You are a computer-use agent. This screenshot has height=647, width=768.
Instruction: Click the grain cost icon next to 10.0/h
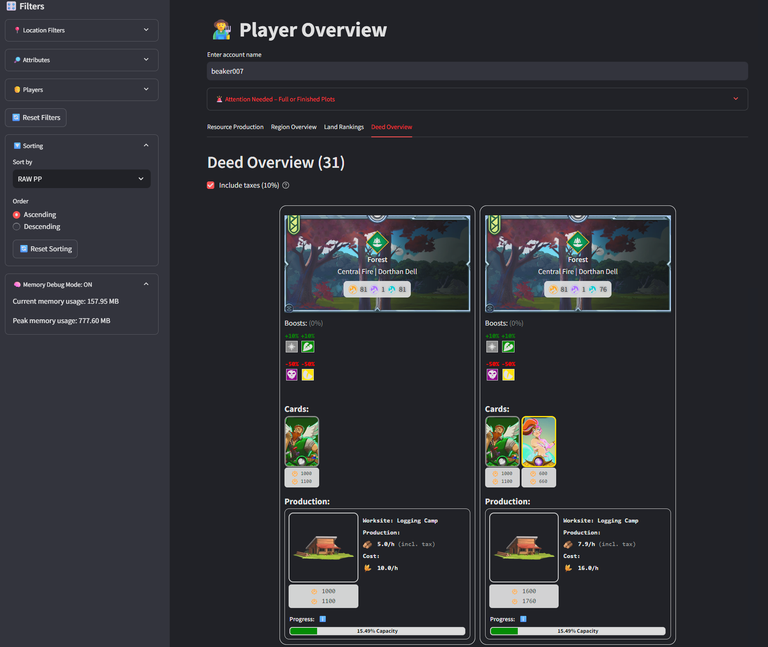[x=367, y=568]
